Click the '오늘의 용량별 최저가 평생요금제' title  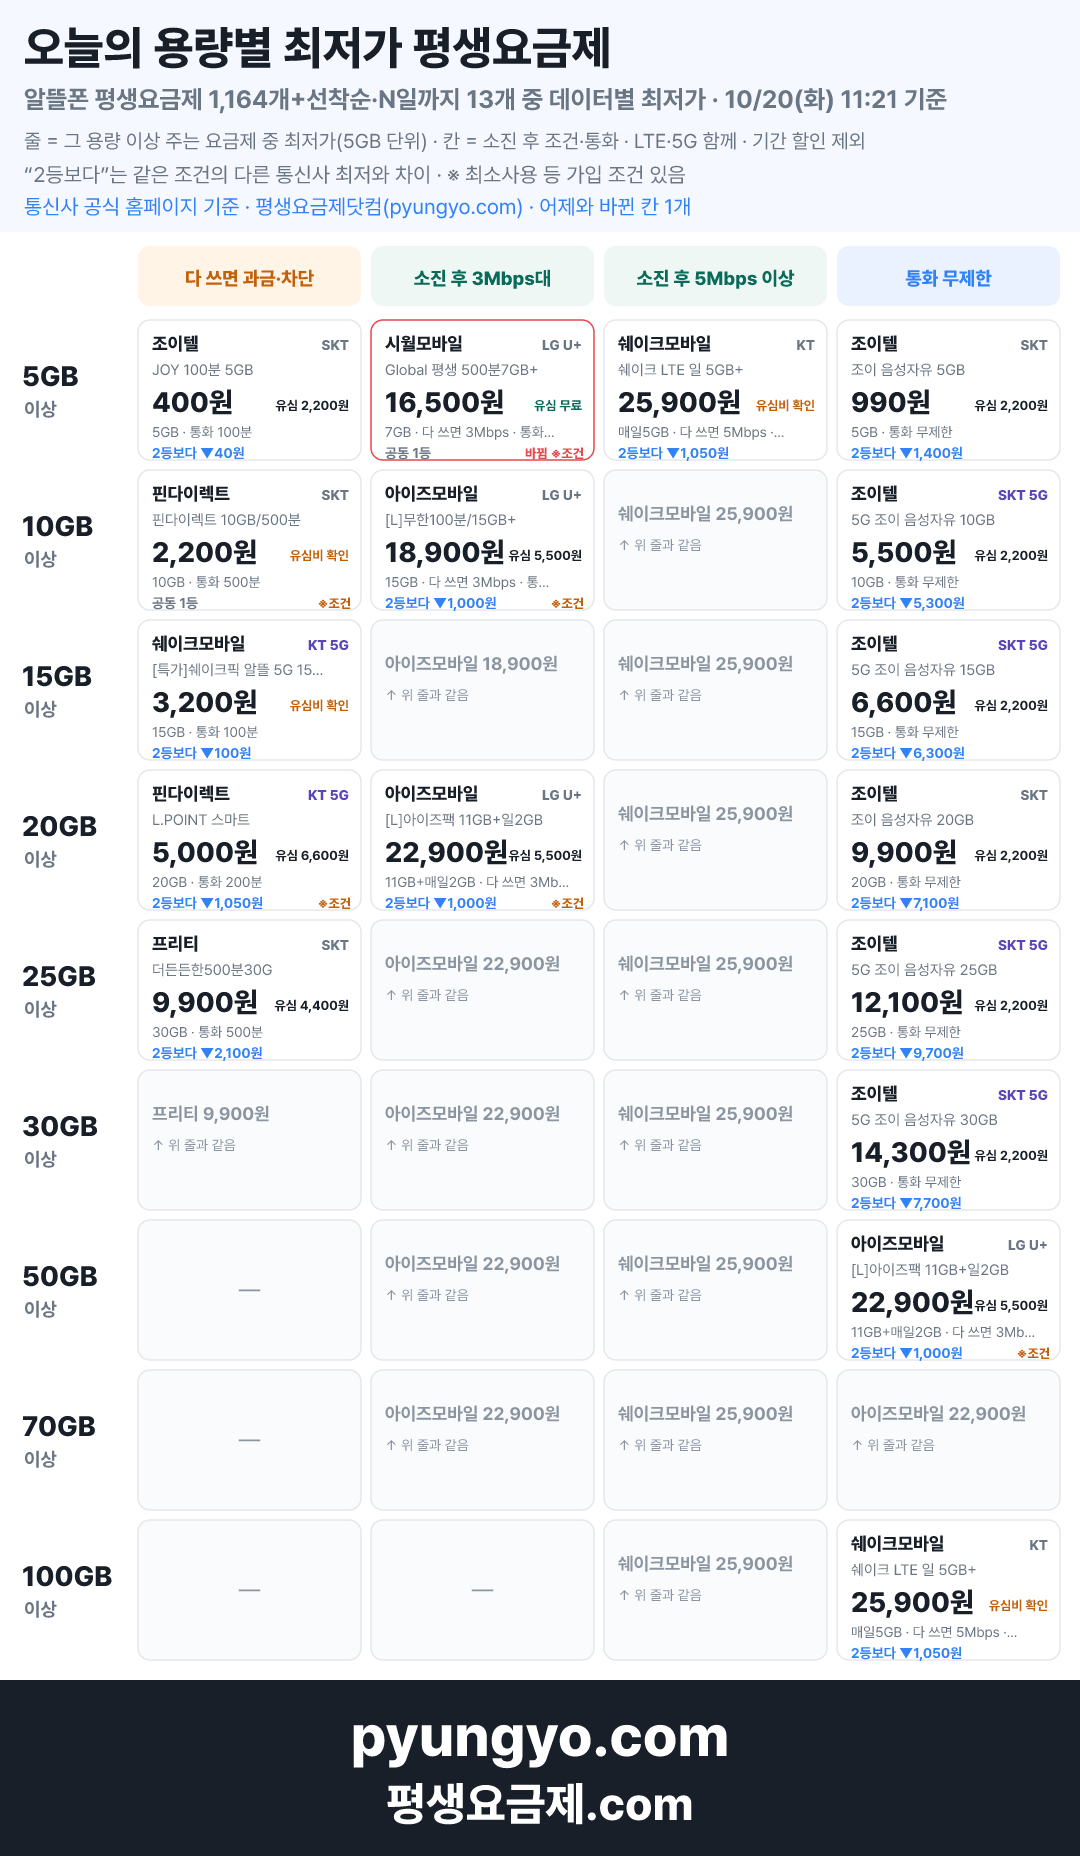[x=317, y=47]
